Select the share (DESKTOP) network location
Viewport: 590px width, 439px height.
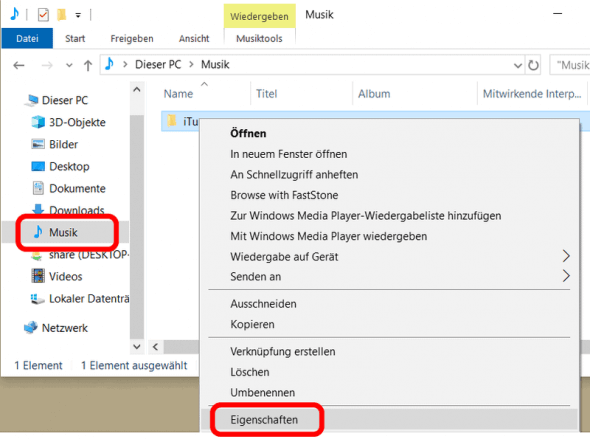point(89,255)
